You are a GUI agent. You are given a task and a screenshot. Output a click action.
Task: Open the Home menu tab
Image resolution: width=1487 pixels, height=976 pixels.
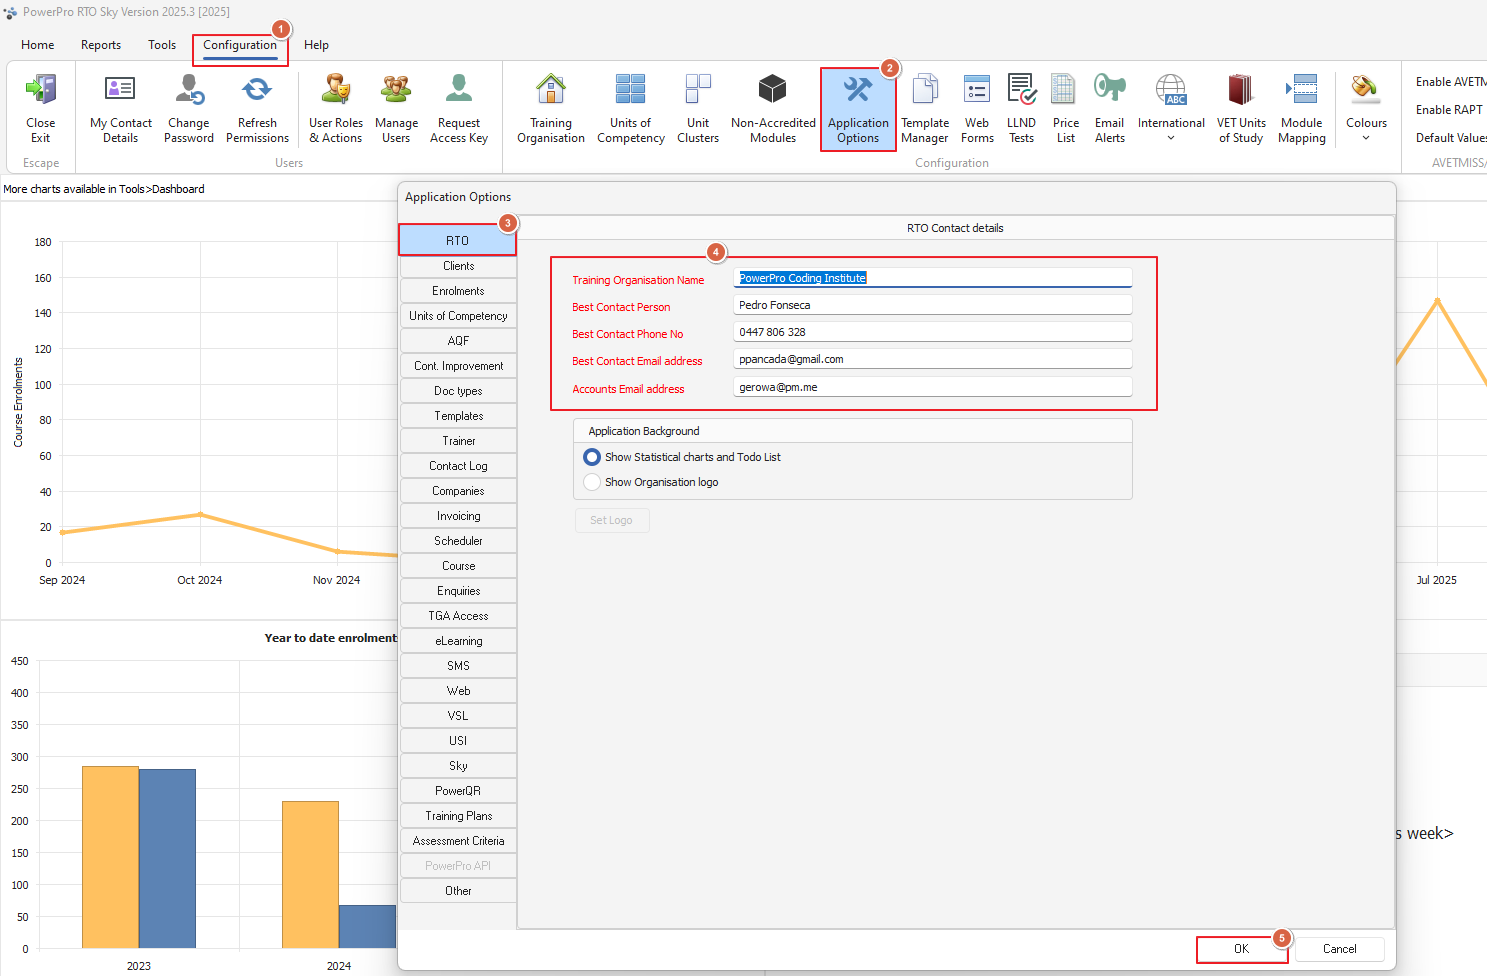point(38,45)
